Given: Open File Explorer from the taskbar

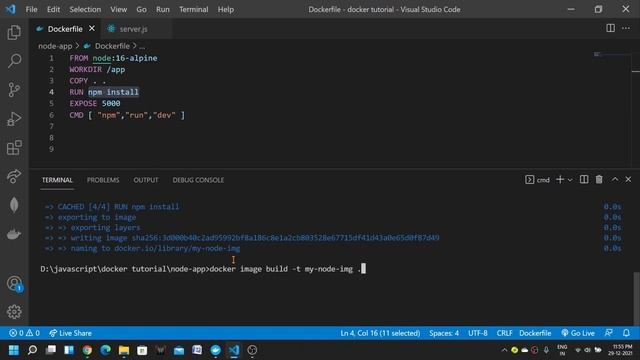Looking at the screenshot, I should point(124,350).
